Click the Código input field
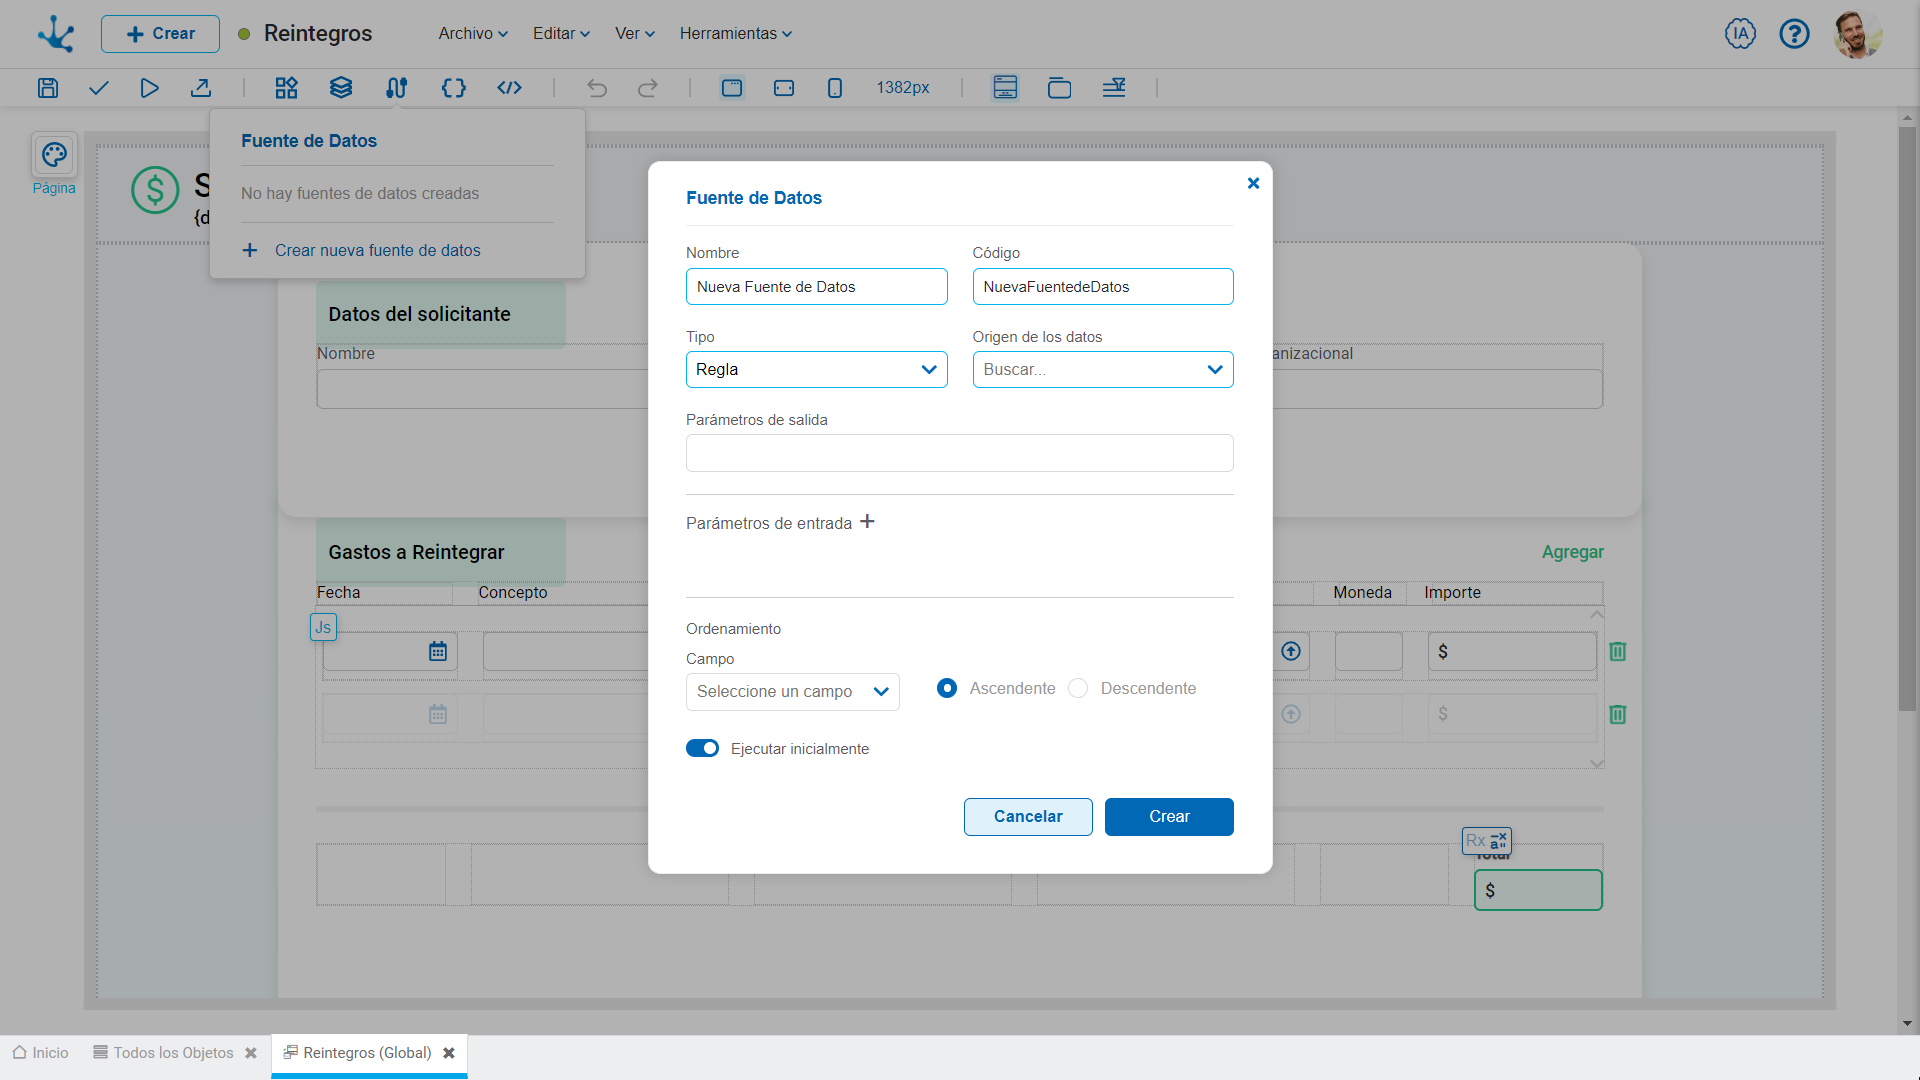The image size is (1920, 1080). click(x=1103, y=287)
